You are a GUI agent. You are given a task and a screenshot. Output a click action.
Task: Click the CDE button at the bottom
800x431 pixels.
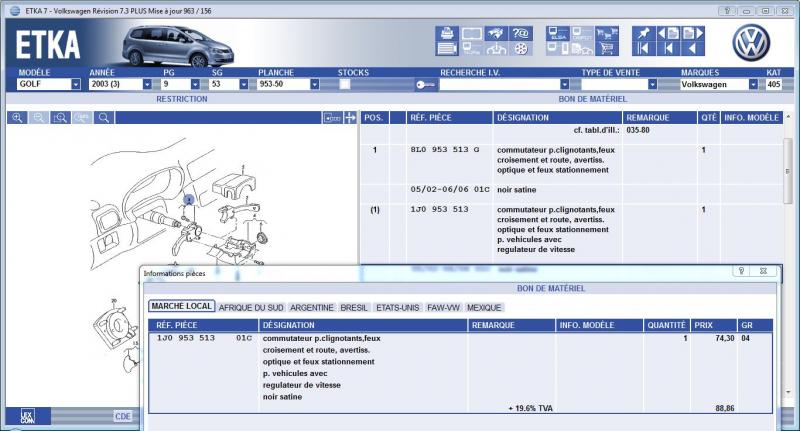(122, 417)
